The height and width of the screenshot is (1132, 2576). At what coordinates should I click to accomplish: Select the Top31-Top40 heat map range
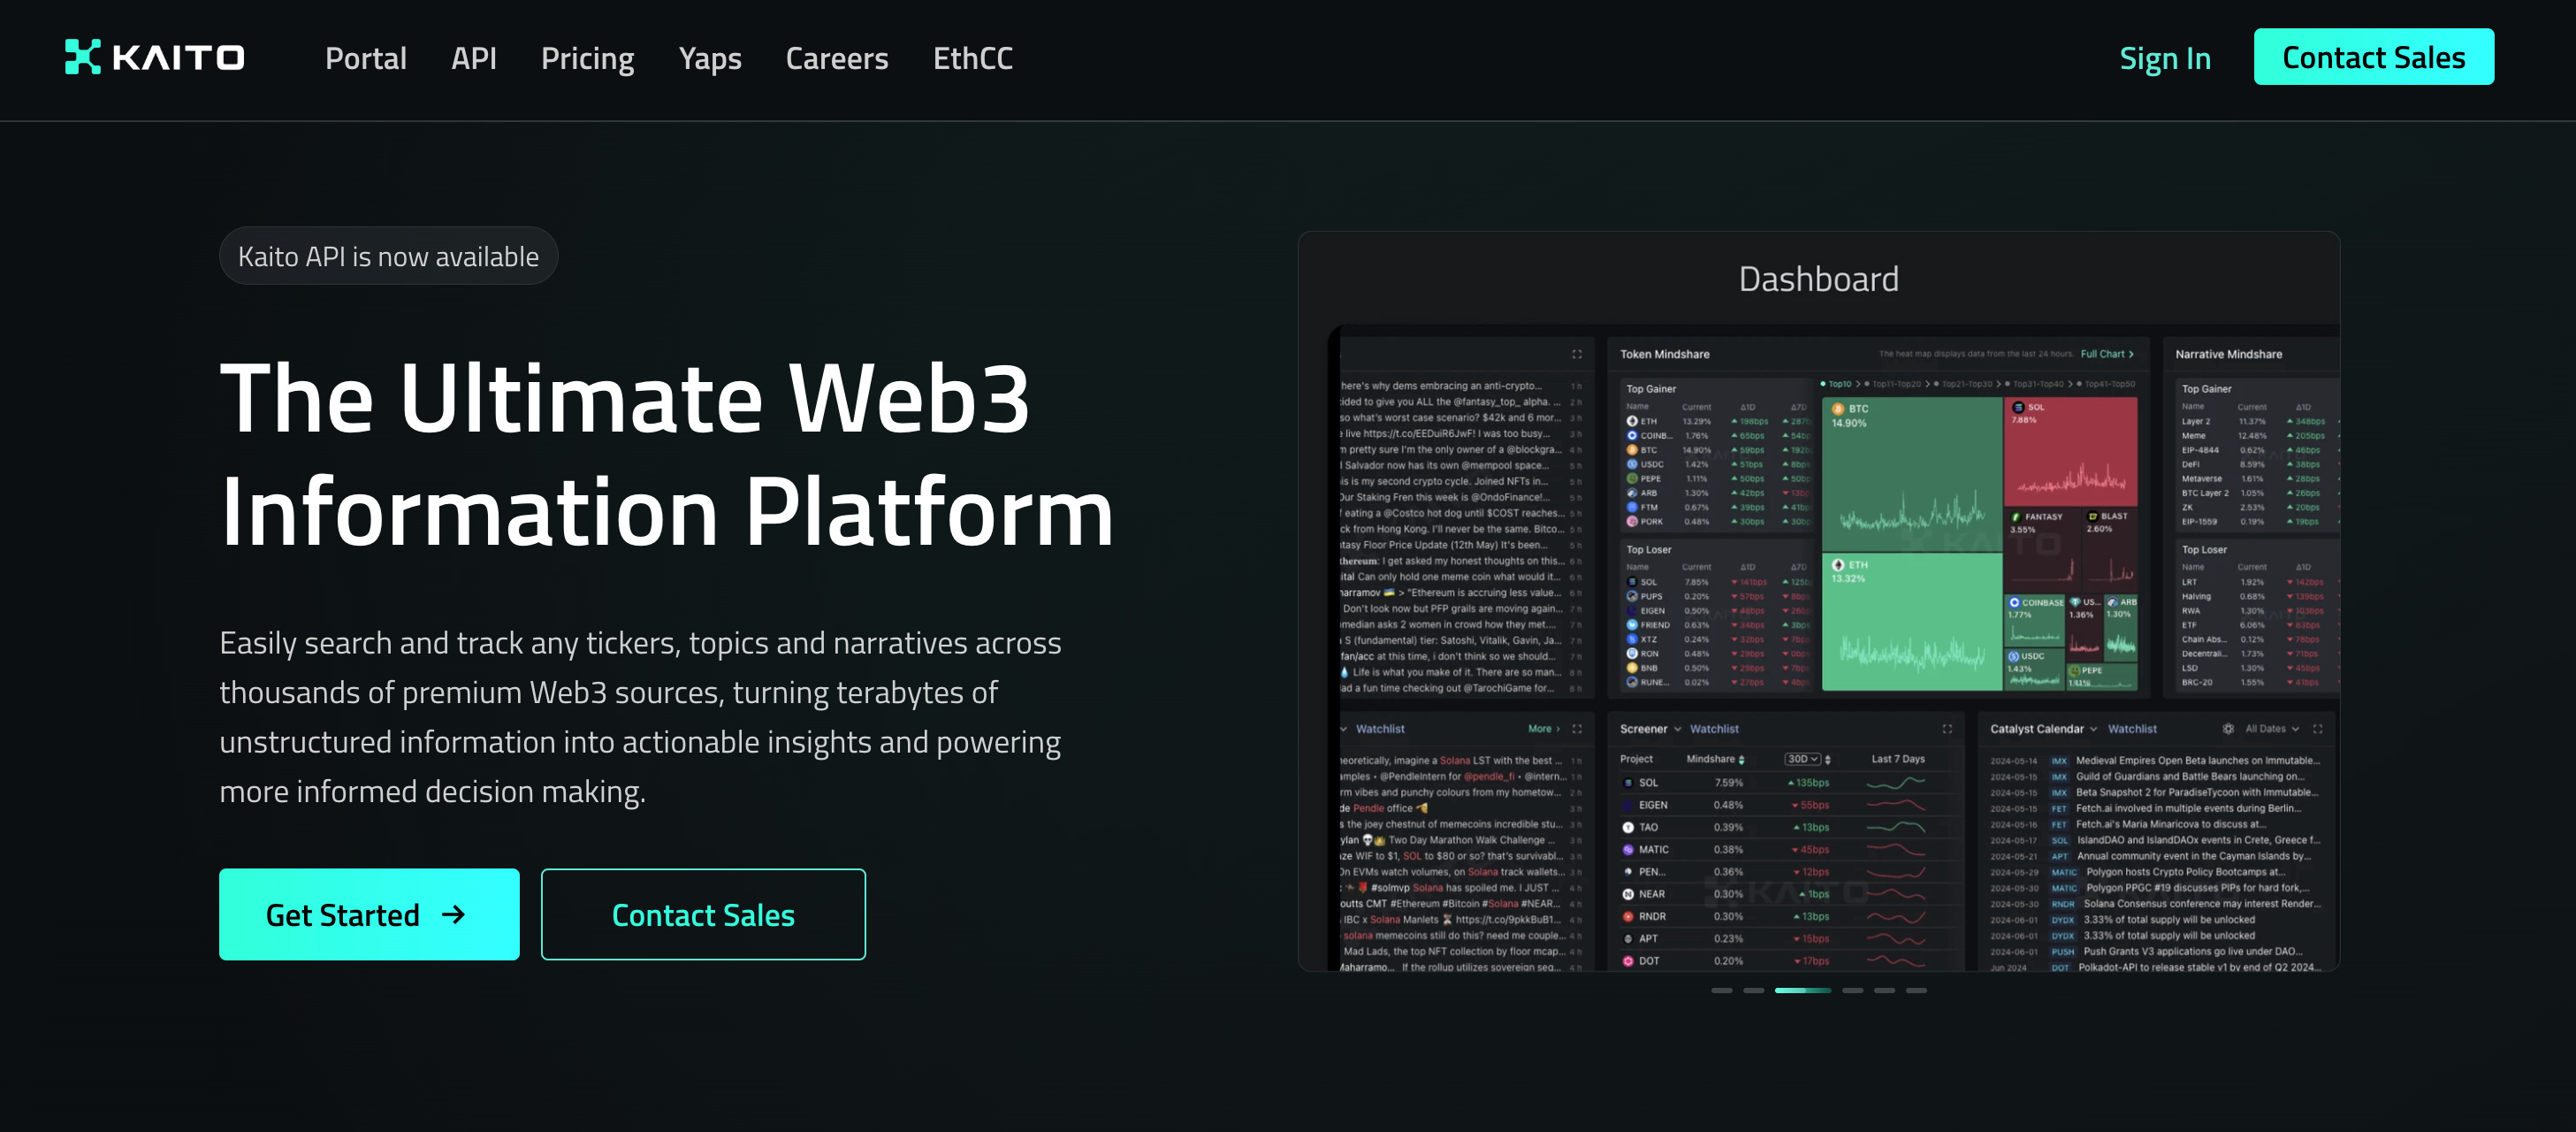pos(2034,384)
